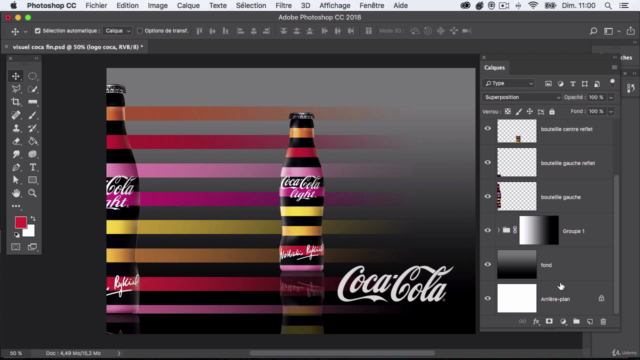Open the Opacité value dropdown arrow
Screen dimensions: 640x360
coord(611,98)
